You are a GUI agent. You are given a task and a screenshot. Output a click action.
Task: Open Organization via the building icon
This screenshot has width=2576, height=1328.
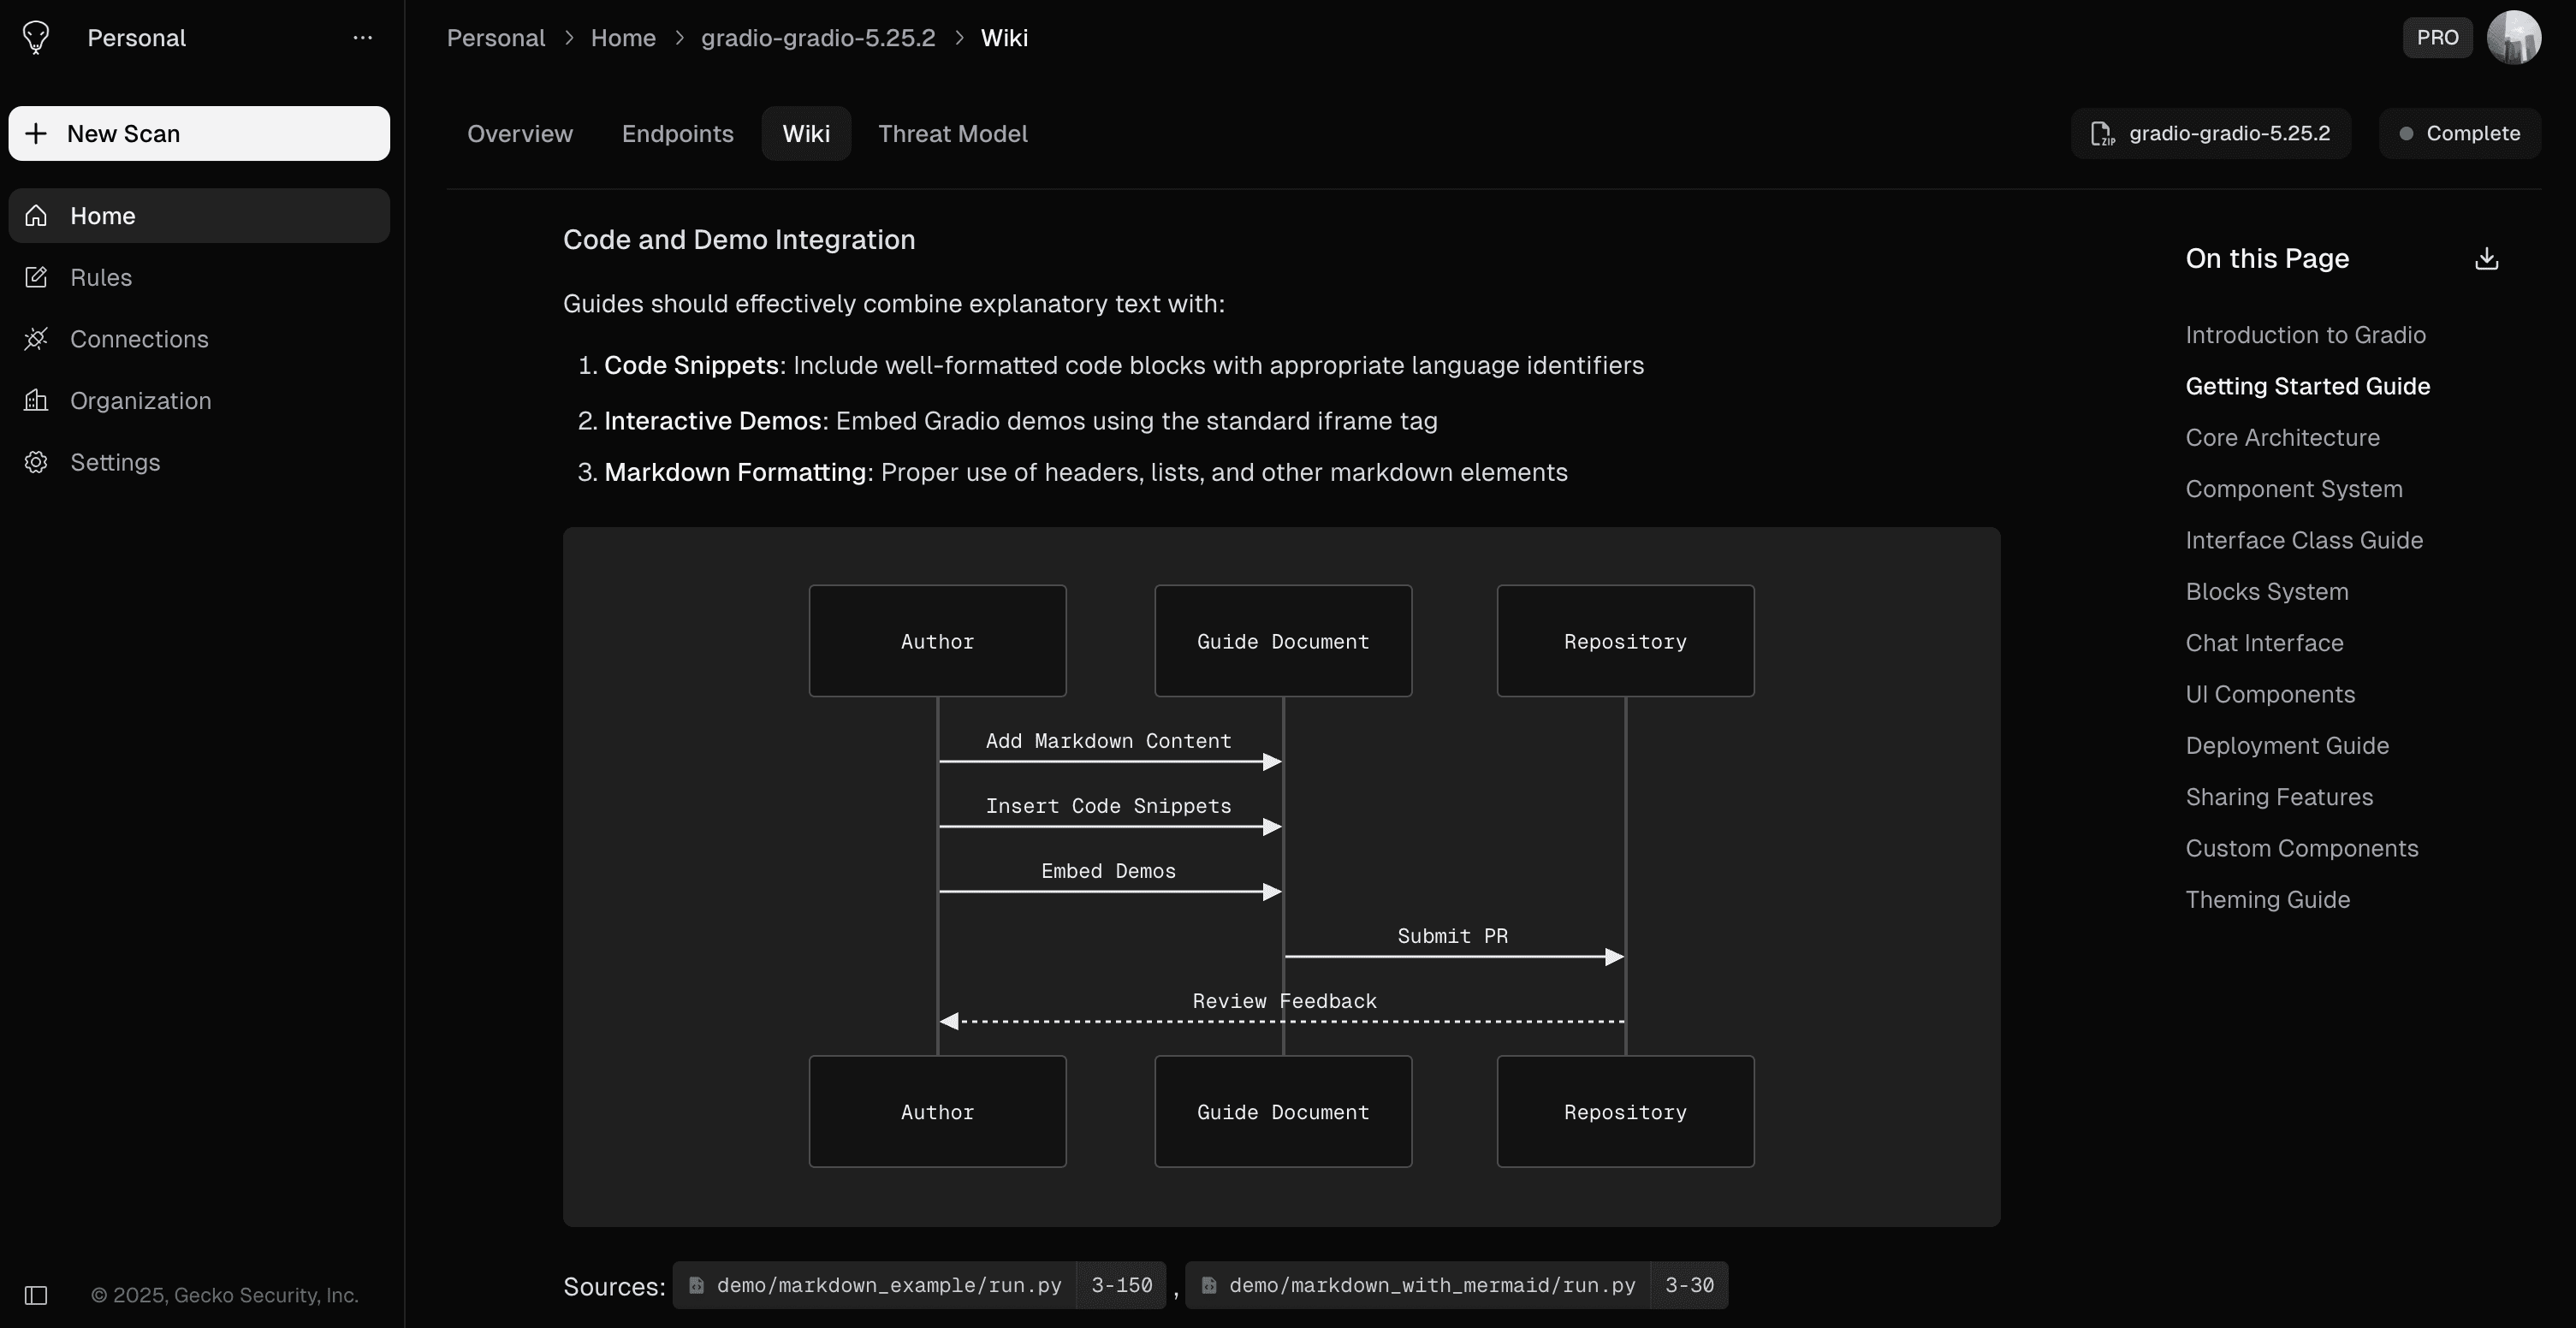pyautogui.click(x=36, y=400)
